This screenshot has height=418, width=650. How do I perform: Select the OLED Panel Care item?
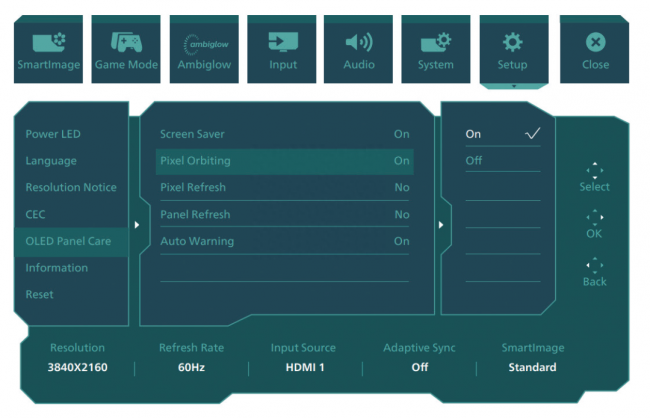(x=71, y=241)
